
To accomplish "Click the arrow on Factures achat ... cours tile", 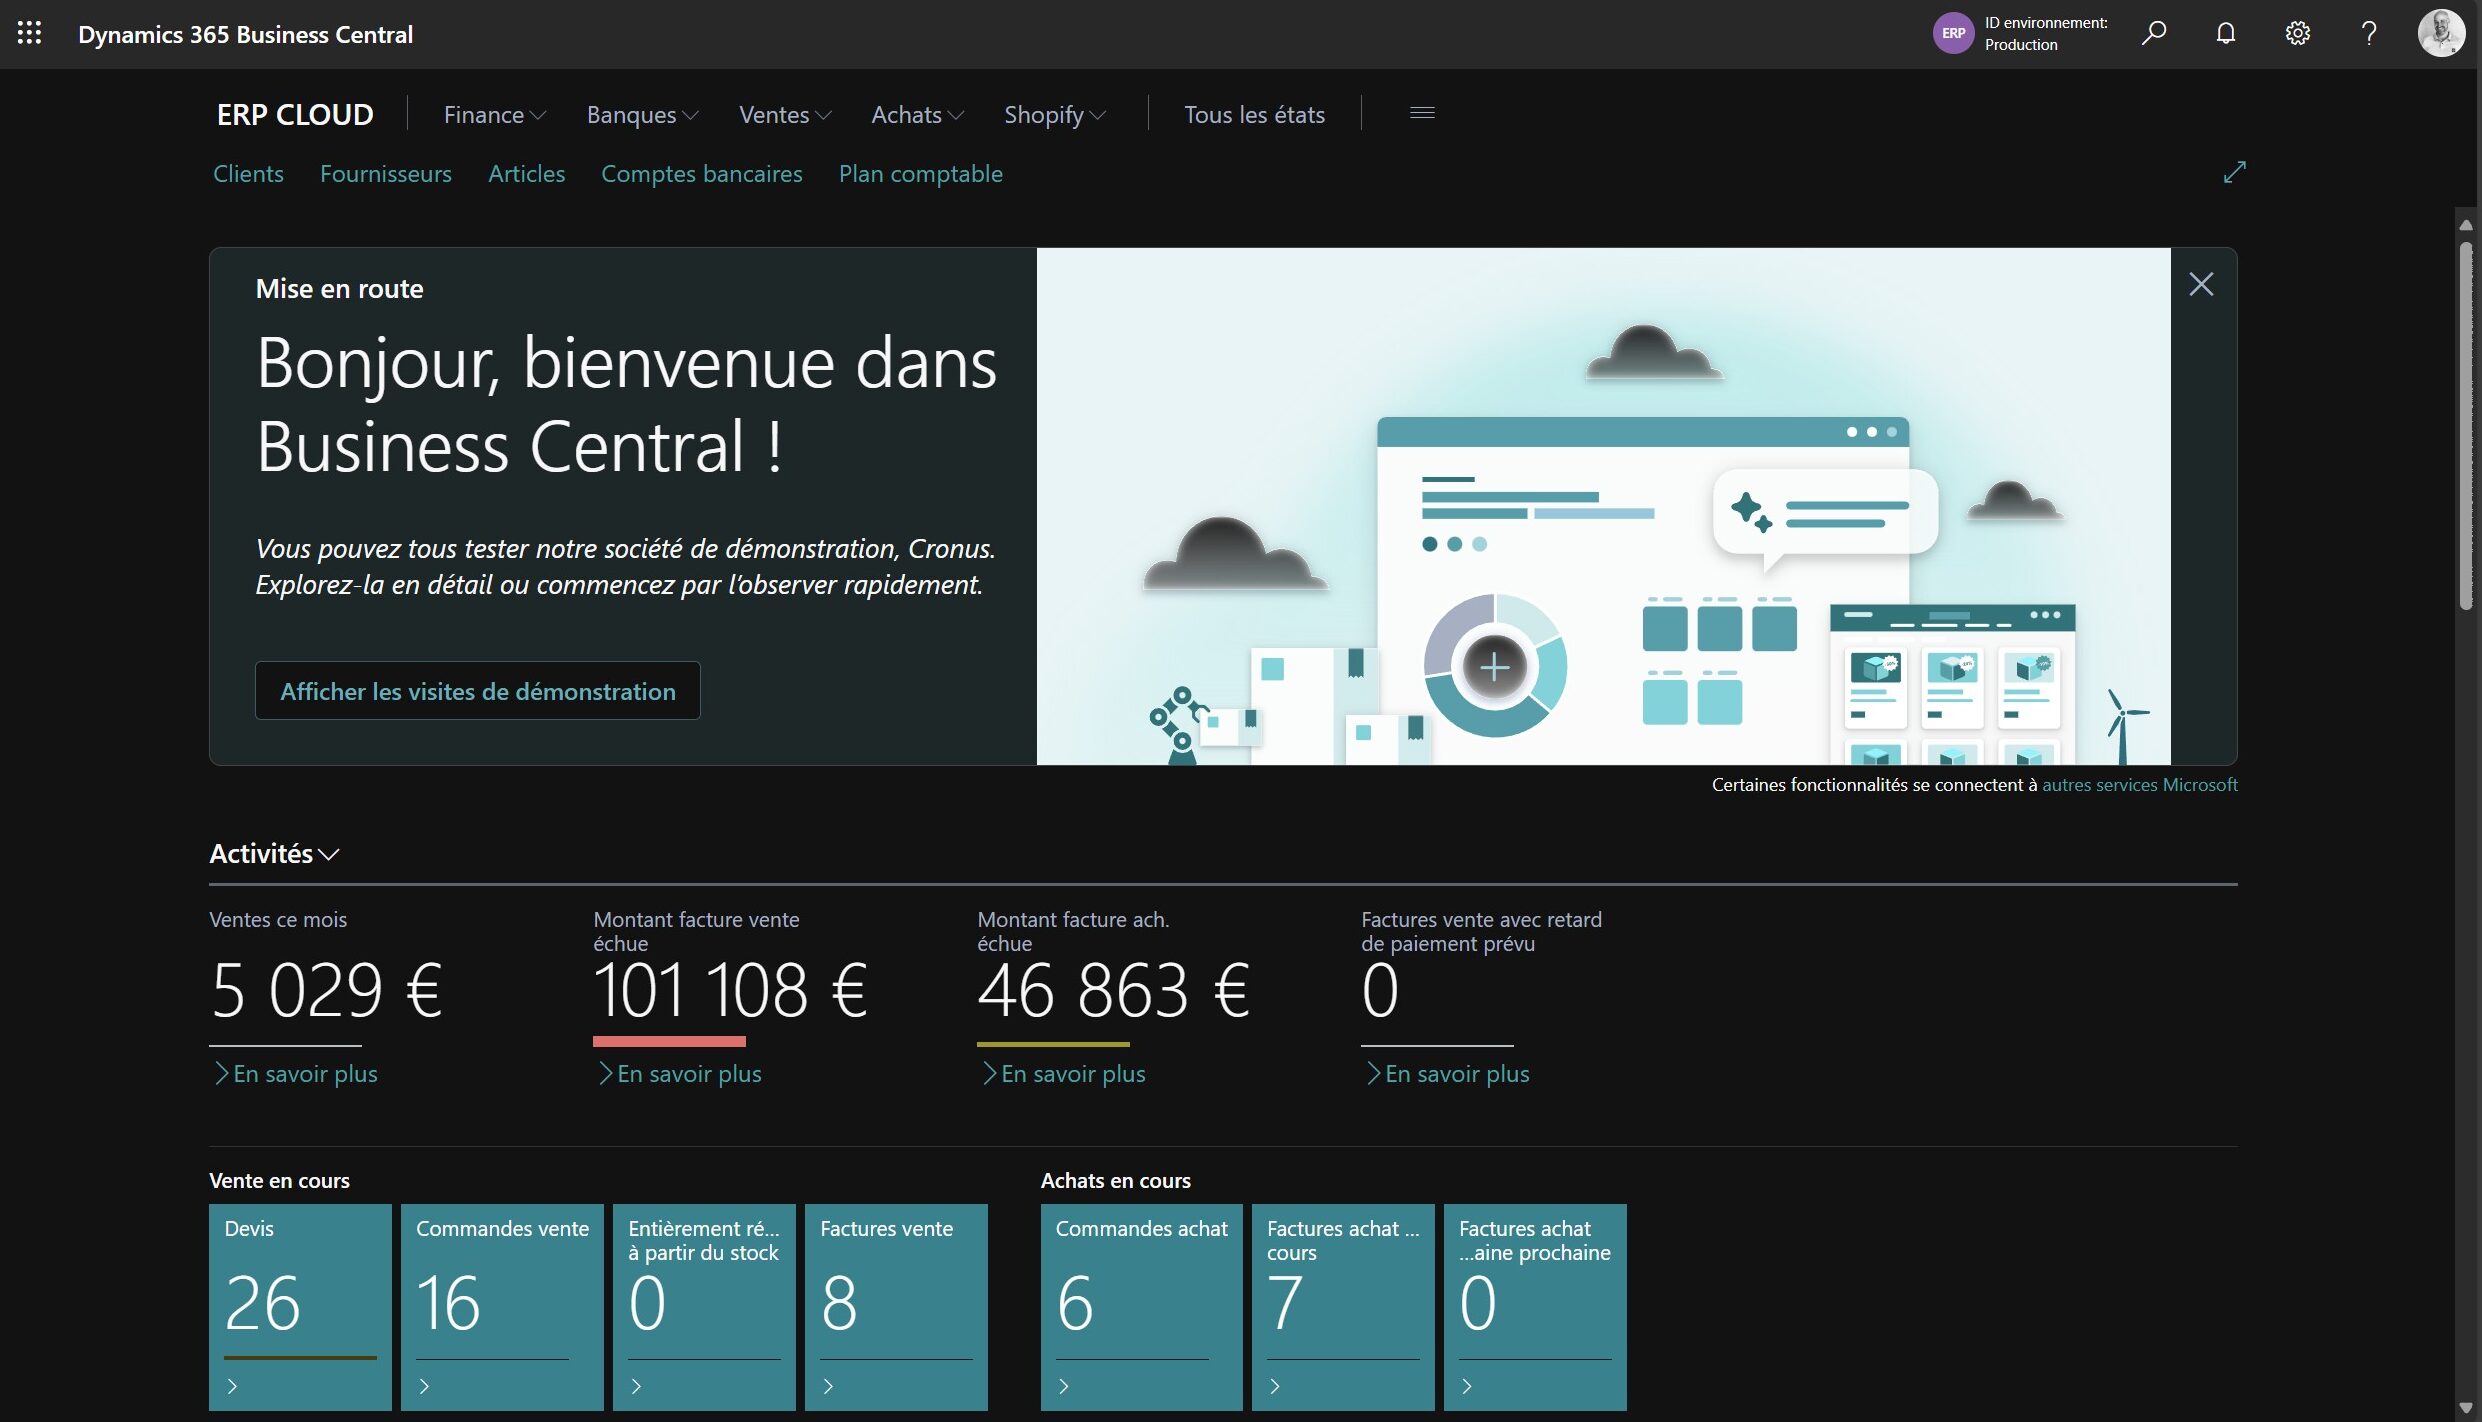I will point(1275,1386).
